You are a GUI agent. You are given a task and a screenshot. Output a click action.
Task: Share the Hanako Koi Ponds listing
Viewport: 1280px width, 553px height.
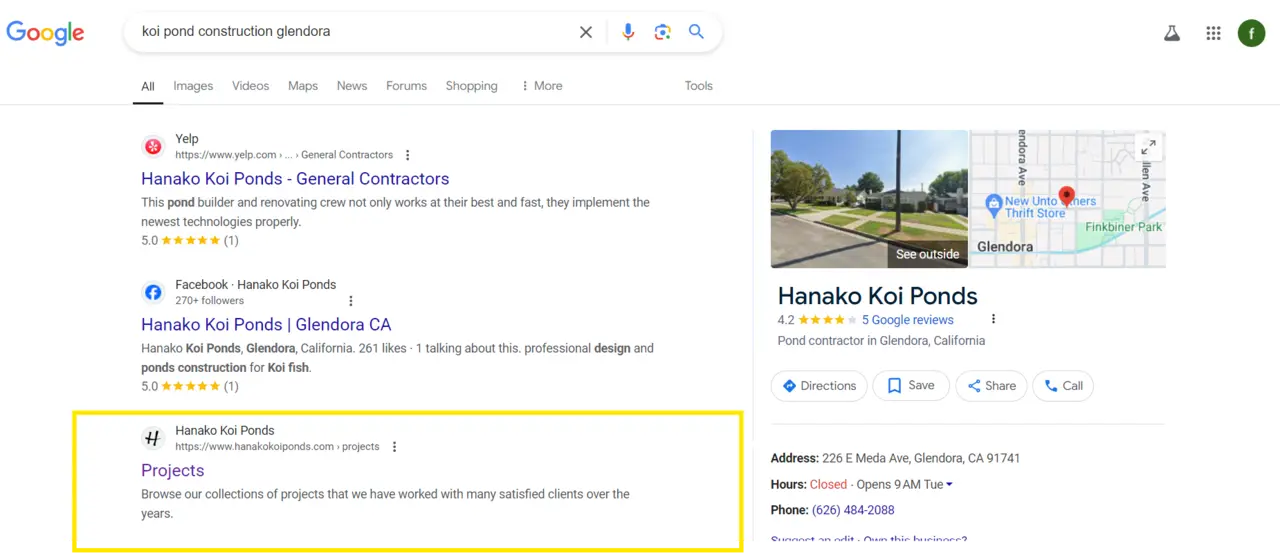(991, 386)
